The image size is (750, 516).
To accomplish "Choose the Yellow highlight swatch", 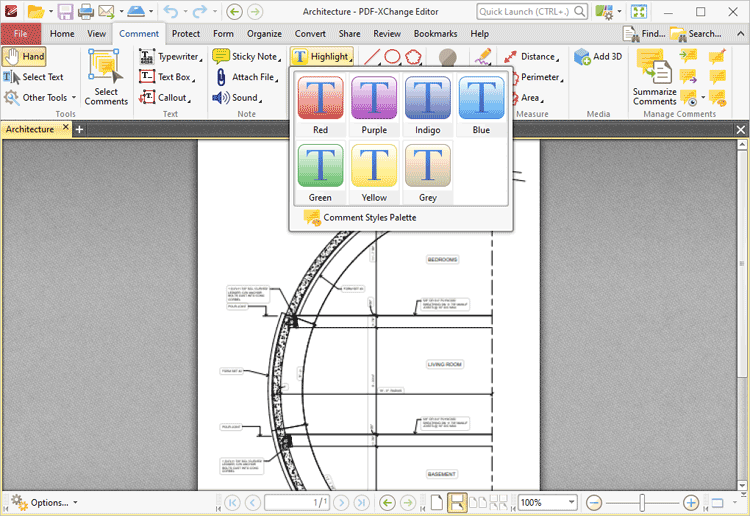I will pyautogui.click(x=374, y=172).
